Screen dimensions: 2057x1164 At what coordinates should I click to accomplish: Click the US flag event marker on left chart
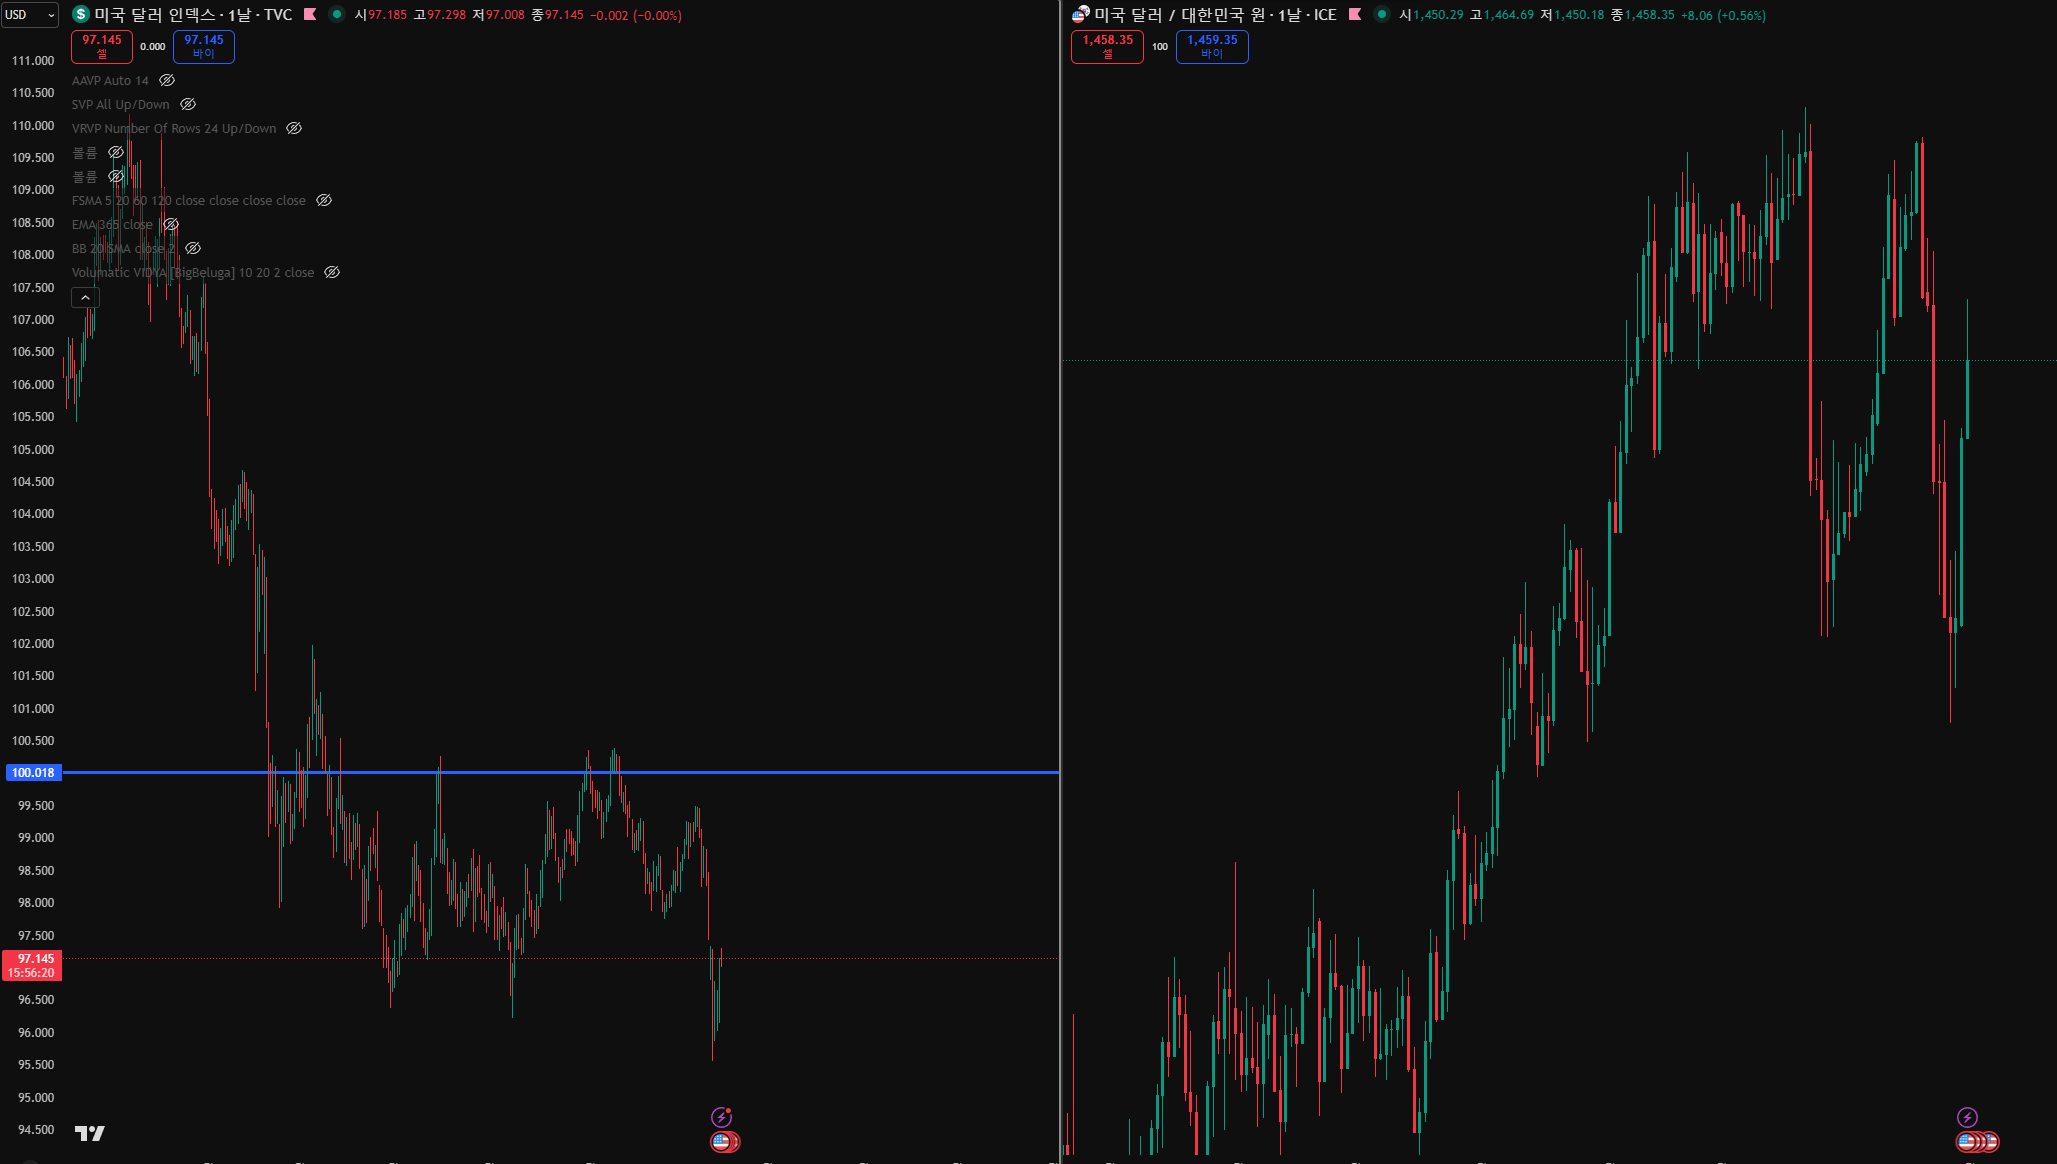pos(721,1141)
